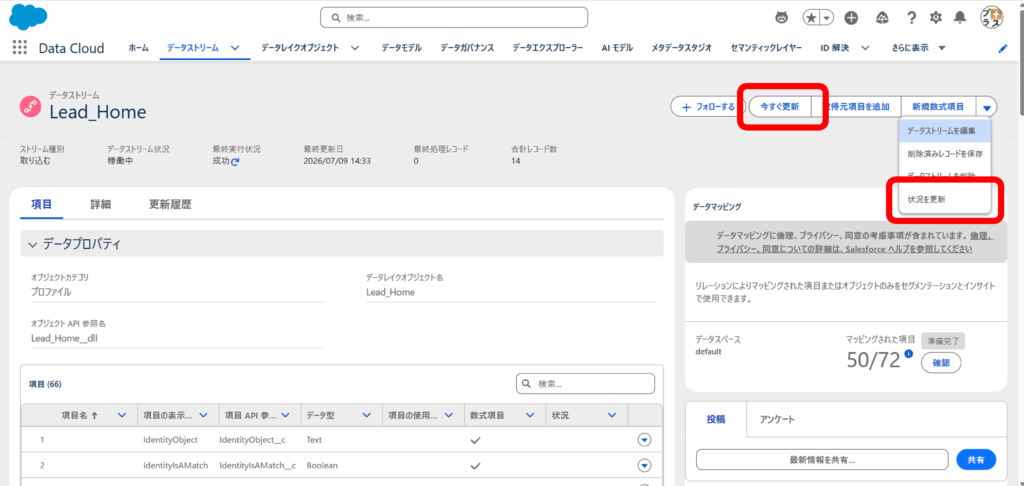Open the global actions plus icon
The image size is (1024, 486).
coord(852,18)
